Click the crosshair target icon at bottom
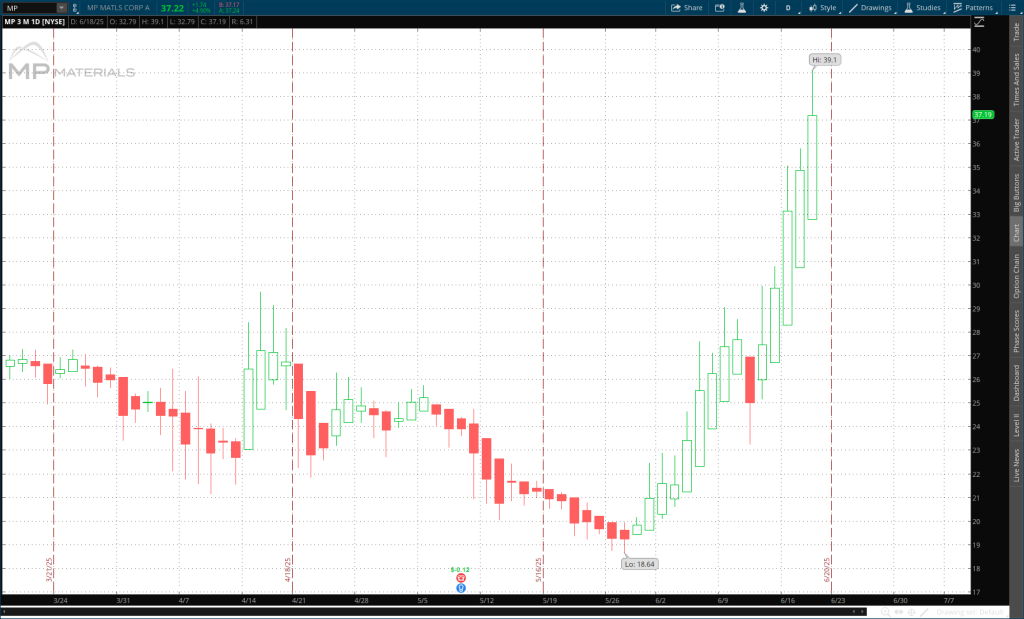 912,612
